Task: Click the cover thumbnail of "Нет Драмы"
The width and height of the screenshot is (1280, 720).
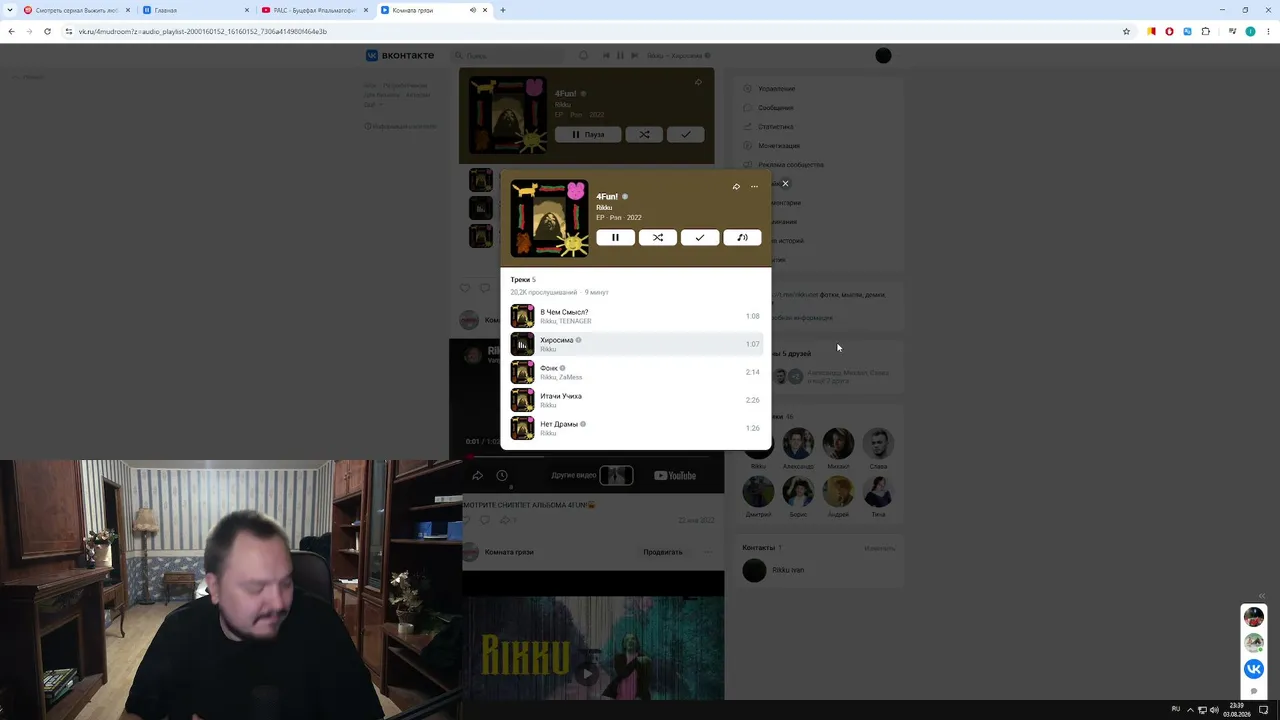Action: 522,428
